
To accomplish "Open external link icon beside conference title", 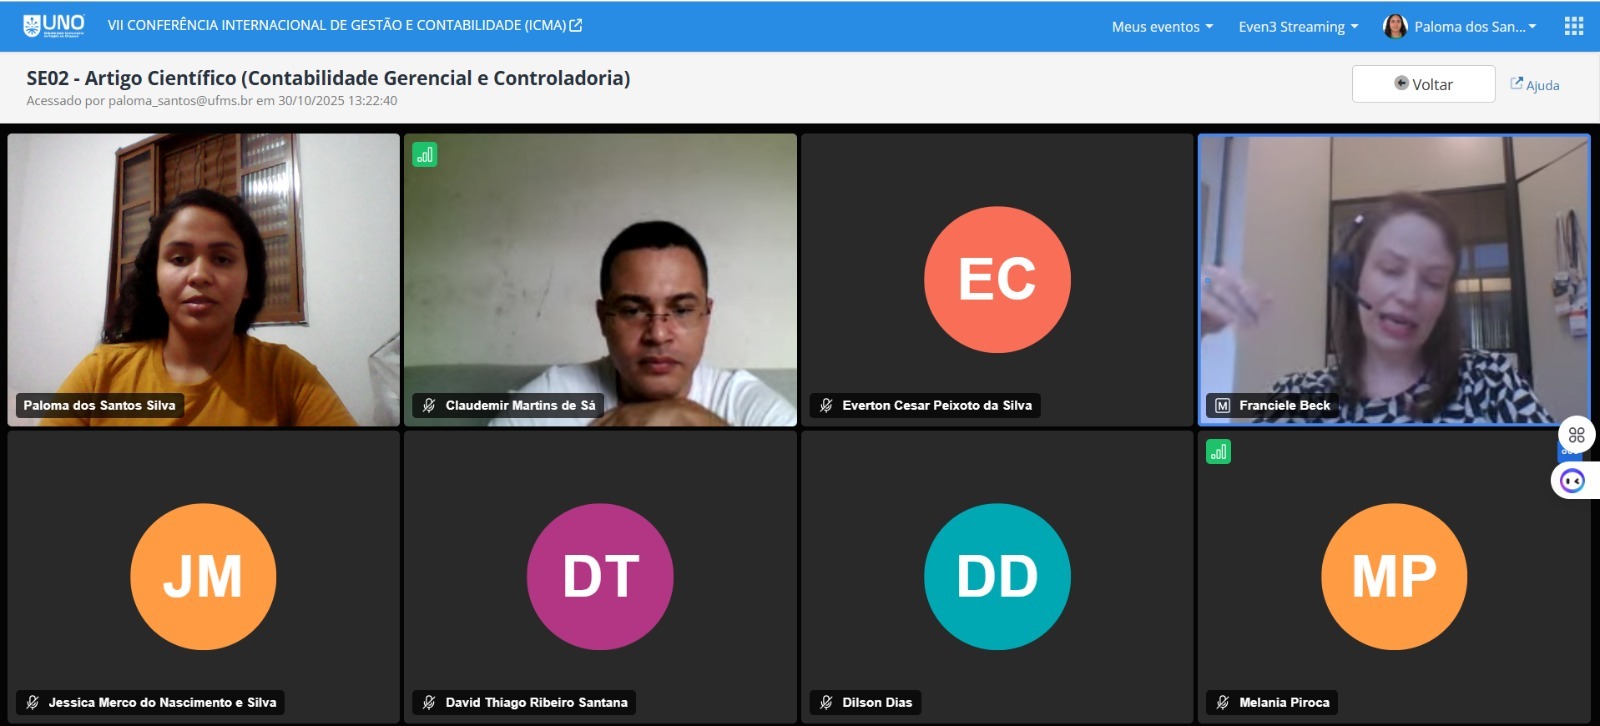I will coord(576,25).
